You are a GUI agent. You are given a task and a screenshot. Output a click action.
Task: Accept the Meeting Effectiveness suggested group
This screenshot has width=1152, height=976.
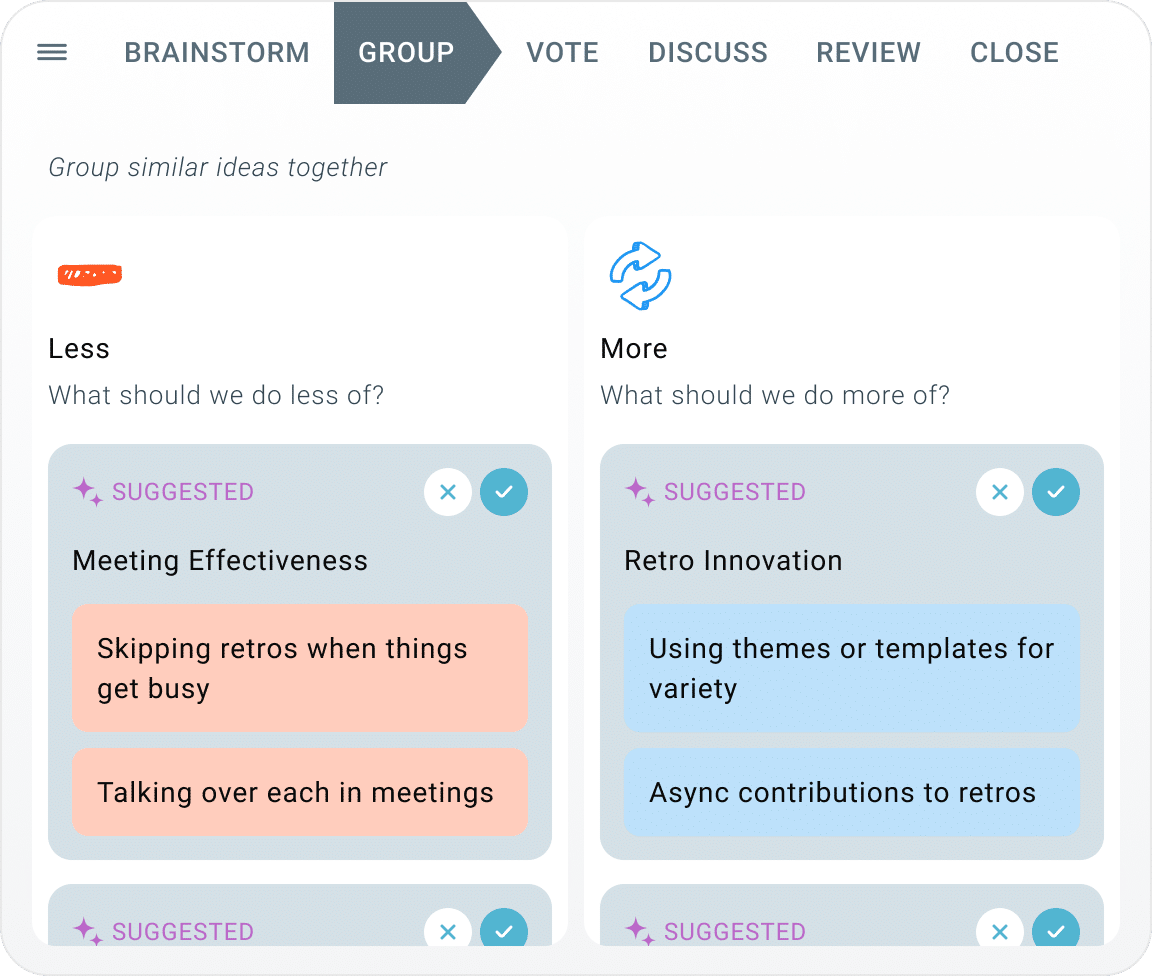[504, 492]
